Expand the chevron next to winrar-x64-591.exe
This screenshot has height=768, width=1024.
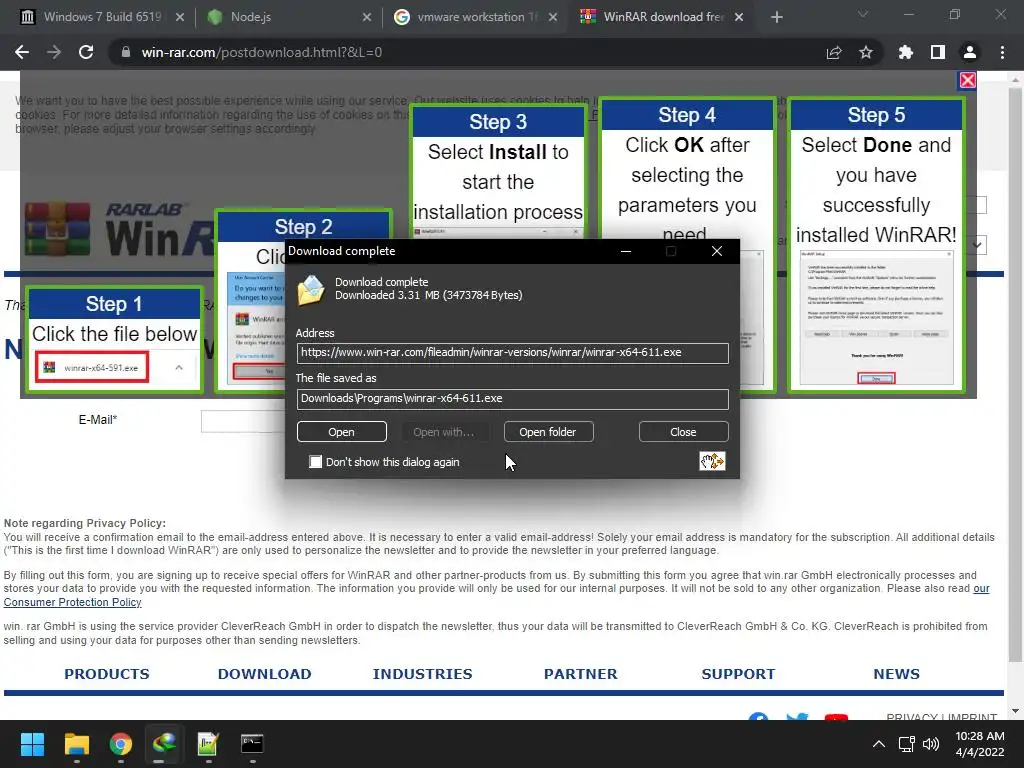point(179,368)
